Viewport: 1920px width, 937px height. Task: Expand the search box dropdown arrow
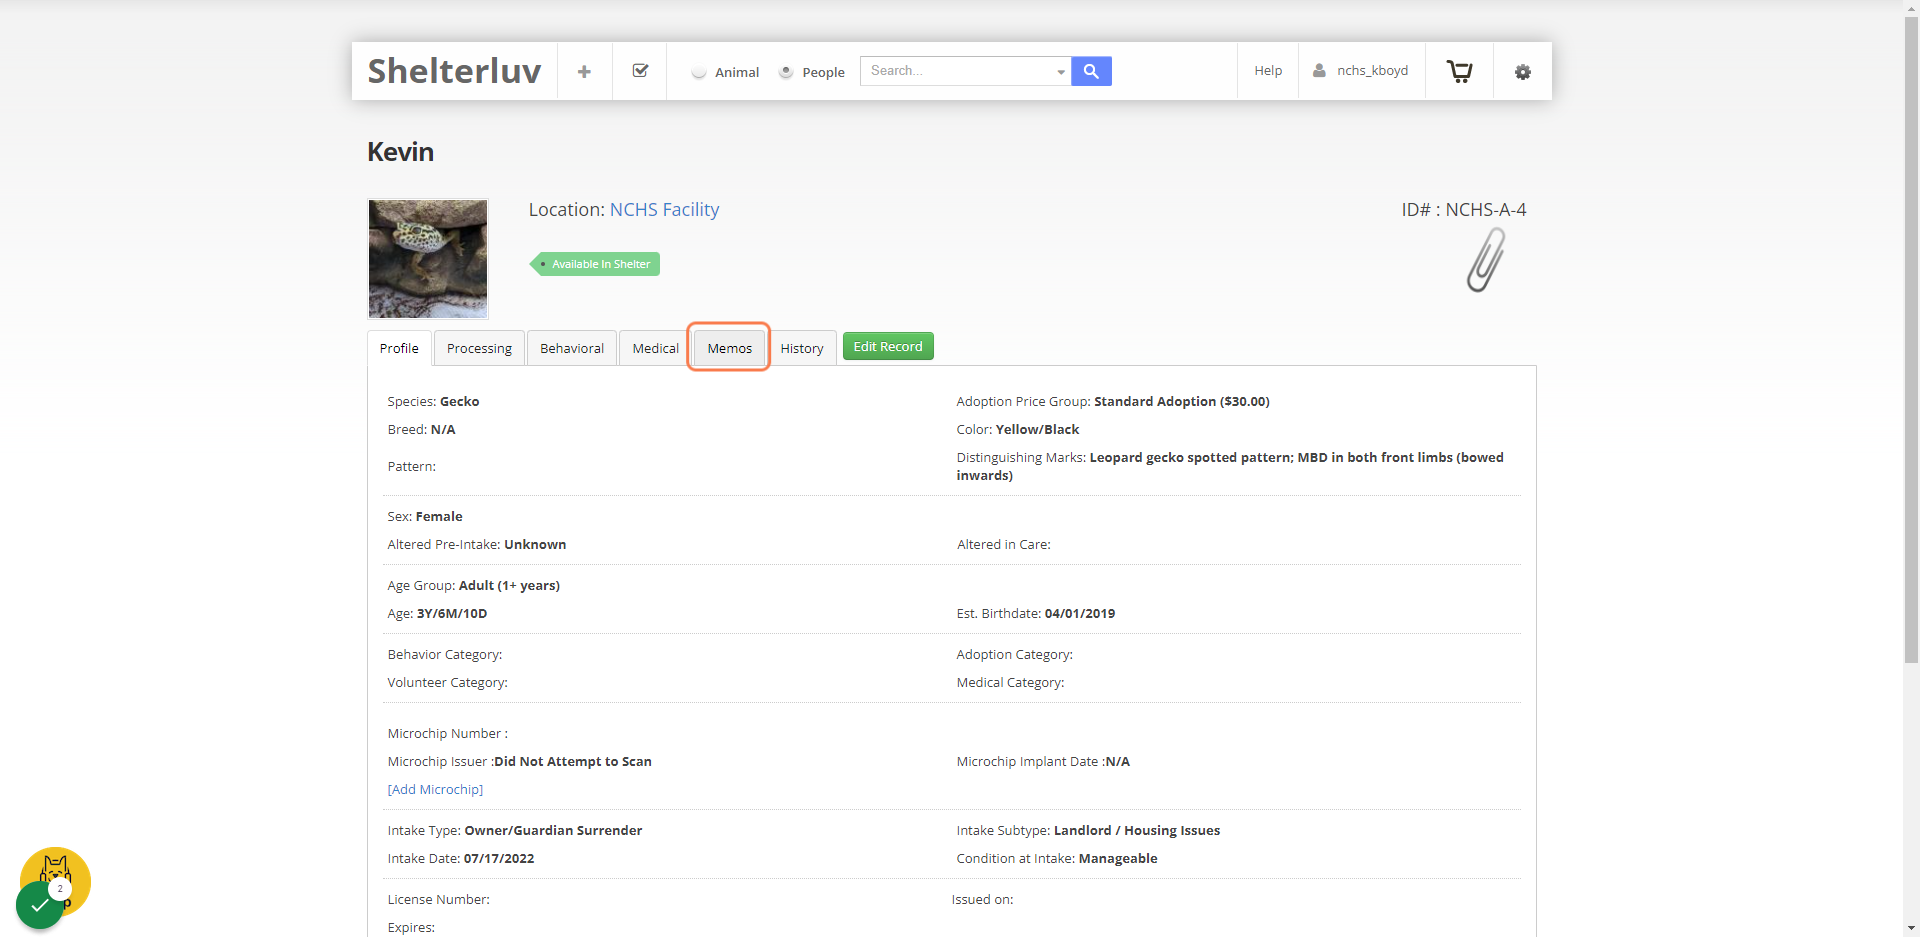pos(1060,71)
